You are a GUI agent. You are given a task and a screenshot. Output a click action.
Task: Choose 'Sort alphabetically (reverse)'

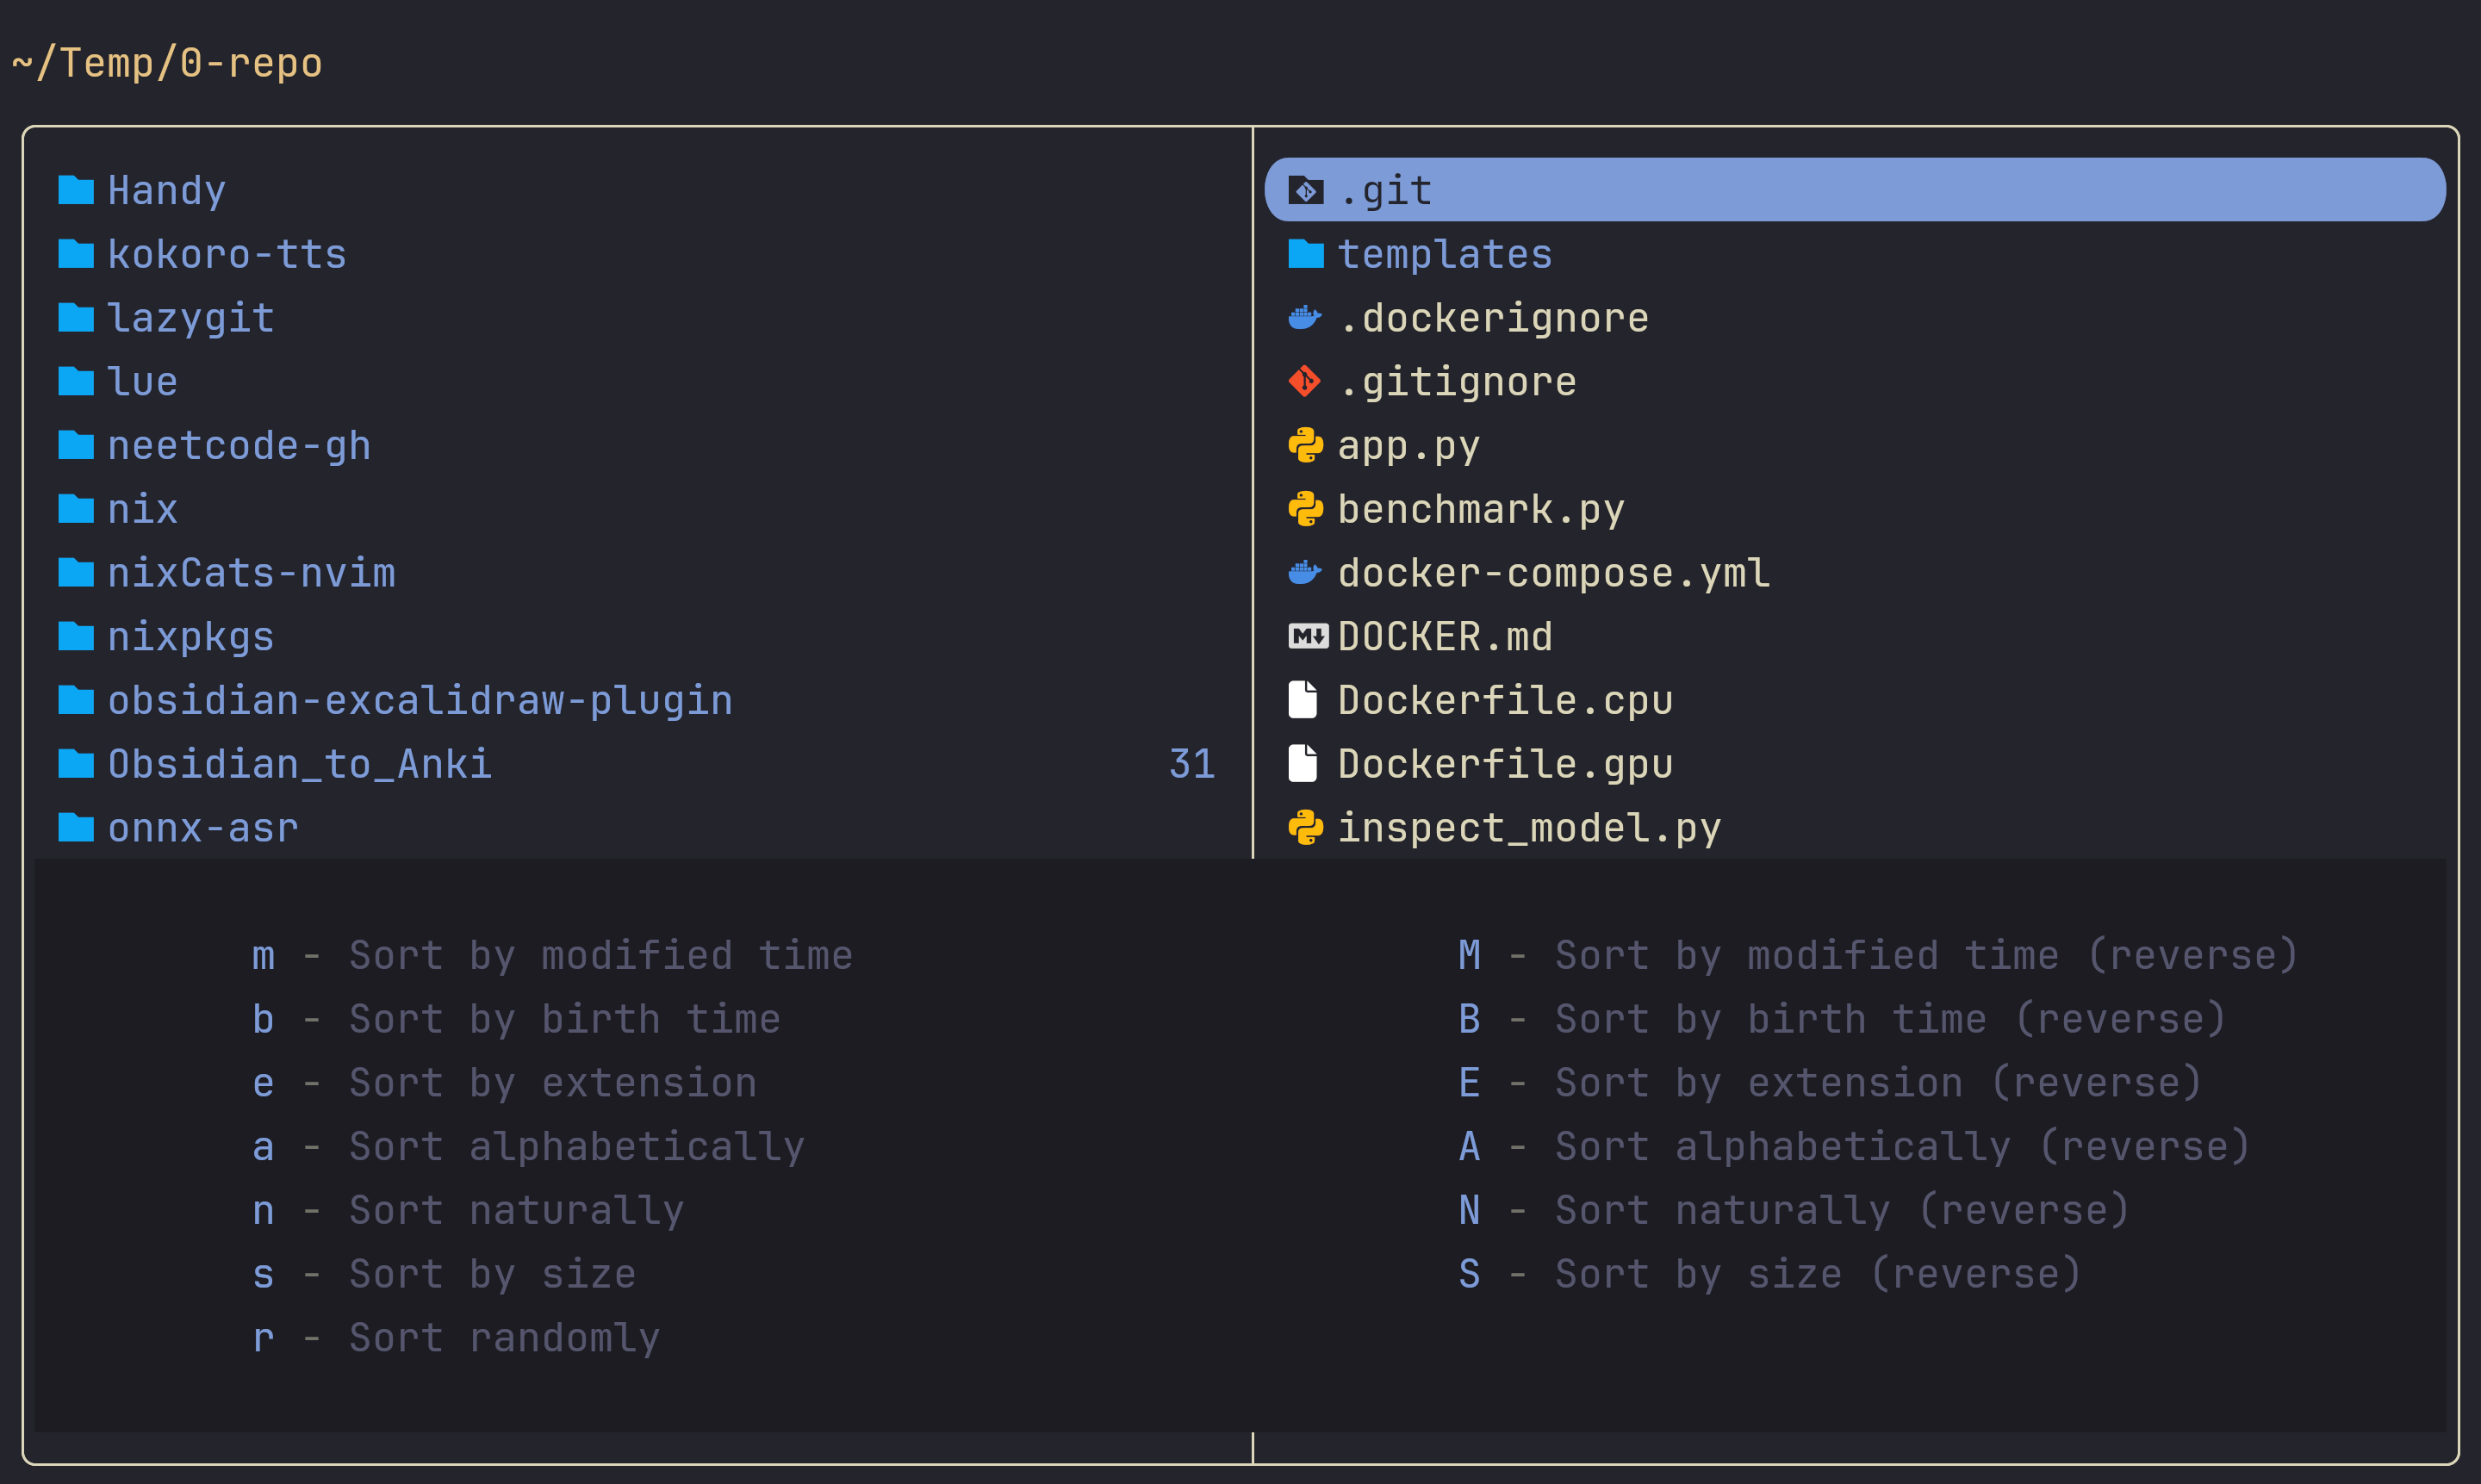[1854, 1146]
